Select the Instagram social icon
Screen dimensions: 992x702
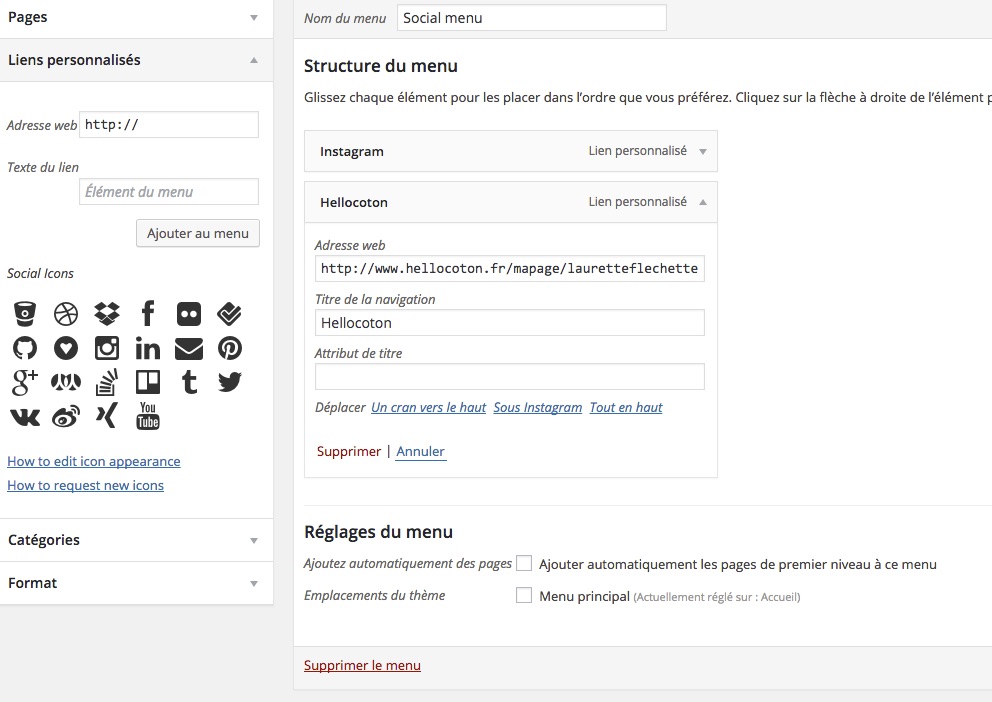tap(107, 348)
